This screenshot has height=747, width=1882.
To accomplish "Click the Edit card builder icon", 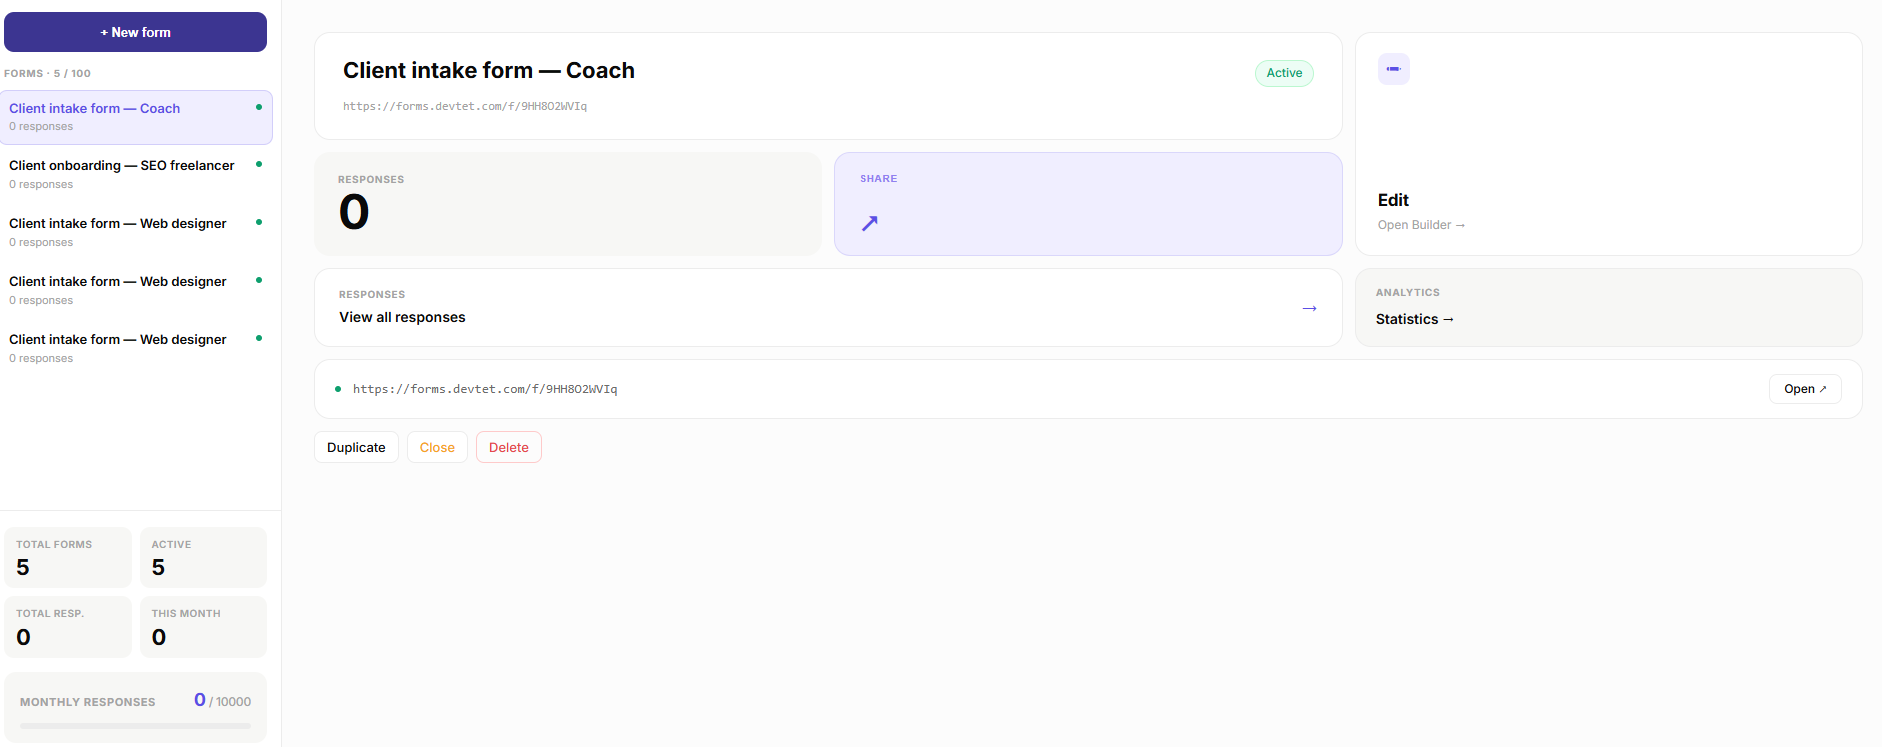I will [1393, 69].
